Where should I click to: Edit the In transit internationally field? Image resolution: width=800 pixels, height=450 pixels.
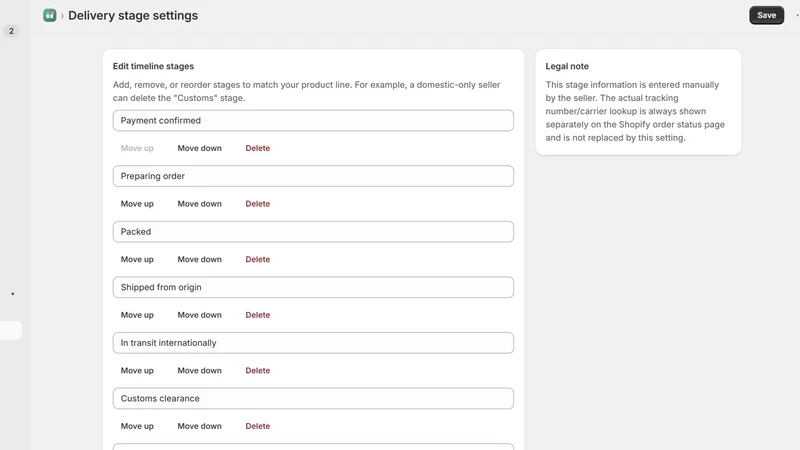(313, 343)
